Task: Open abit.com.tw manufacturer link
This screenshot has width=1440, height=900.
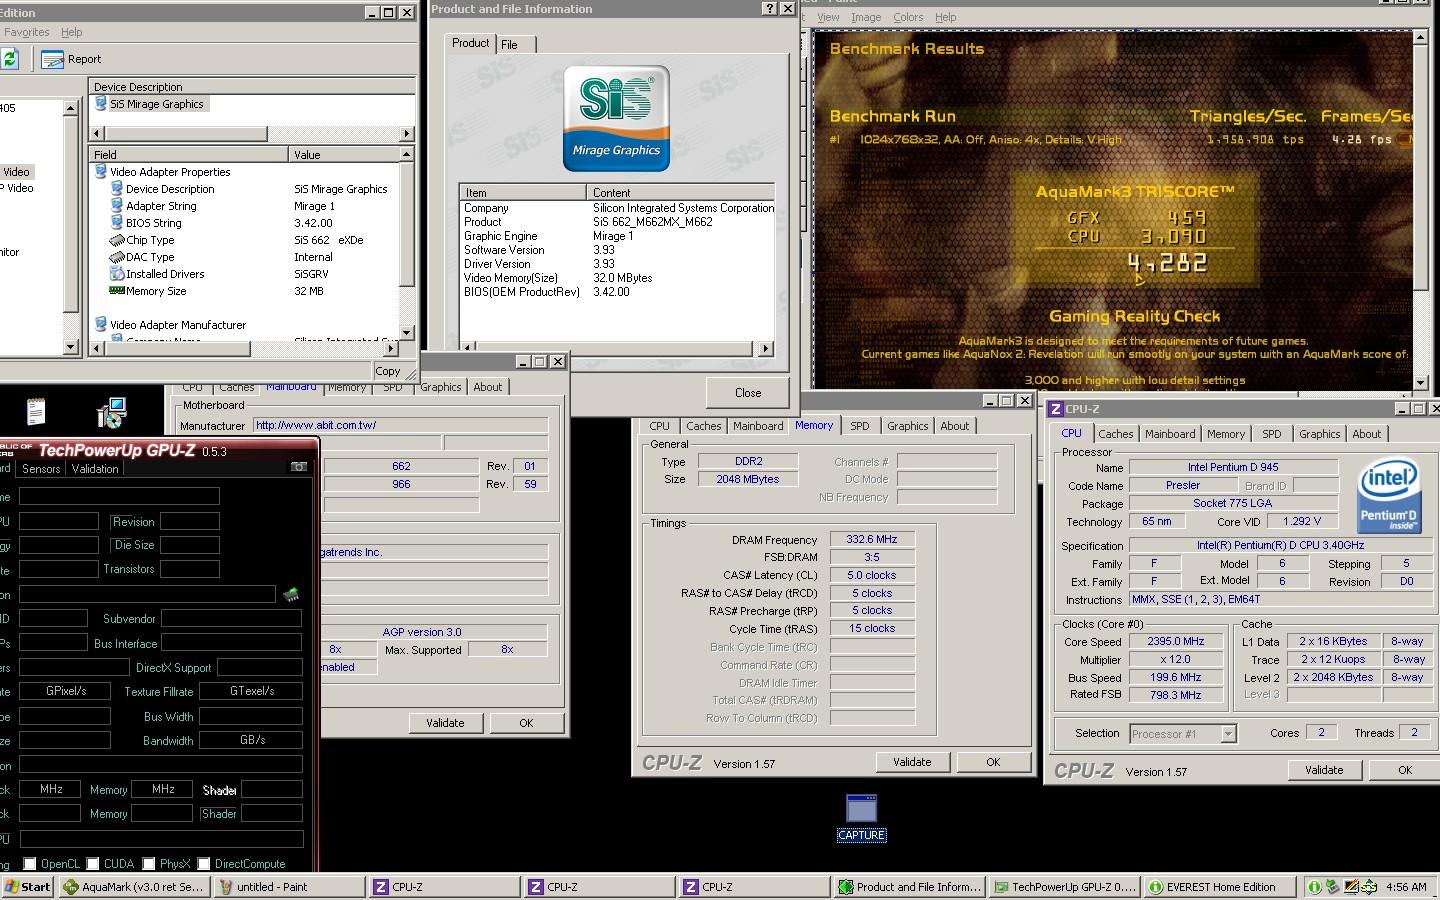Action: point(316,425)
